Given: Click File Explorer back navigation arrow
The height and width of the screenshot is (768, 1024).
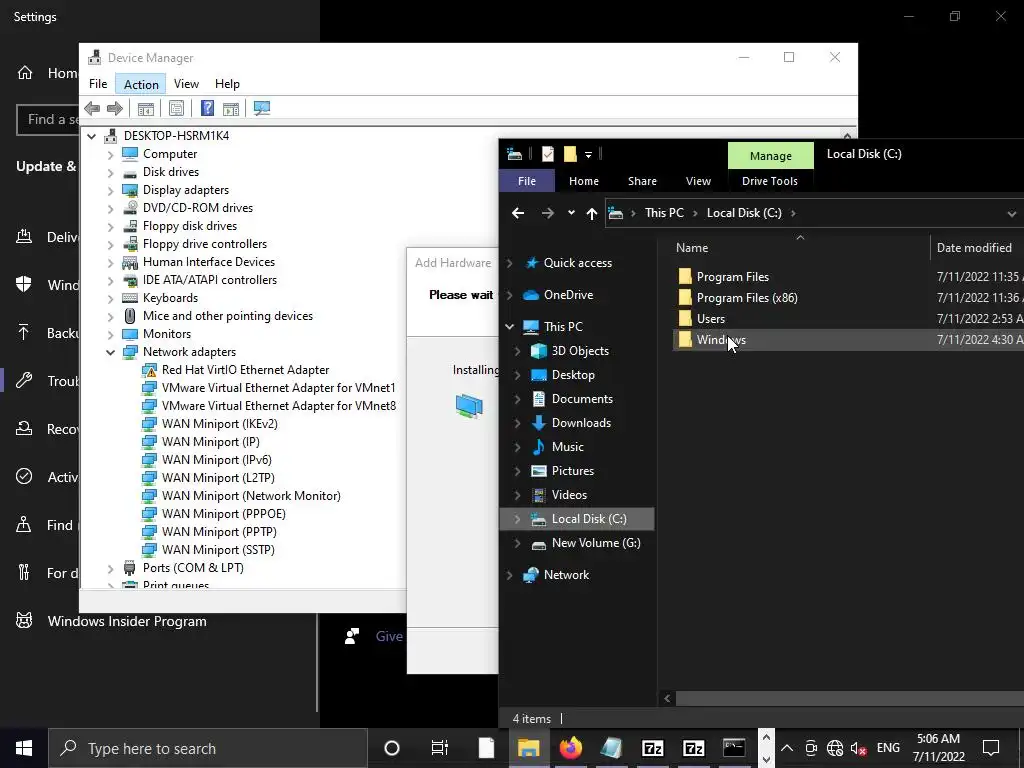Looking at the screenshot, I should (x=518, y=213).
